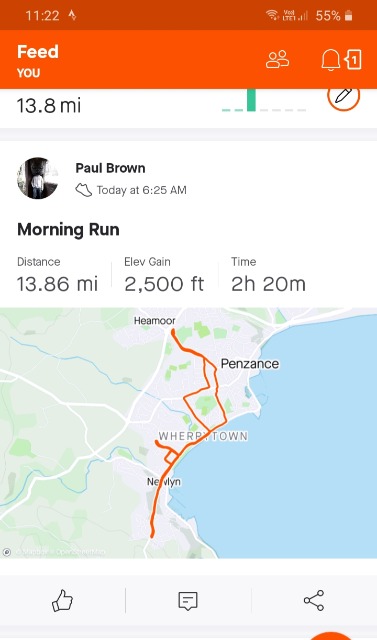Image resolution: width=377 pixels, height=640 pixels.
Task: Open the challenges badge icon in header
Action: tap(353, 60)
